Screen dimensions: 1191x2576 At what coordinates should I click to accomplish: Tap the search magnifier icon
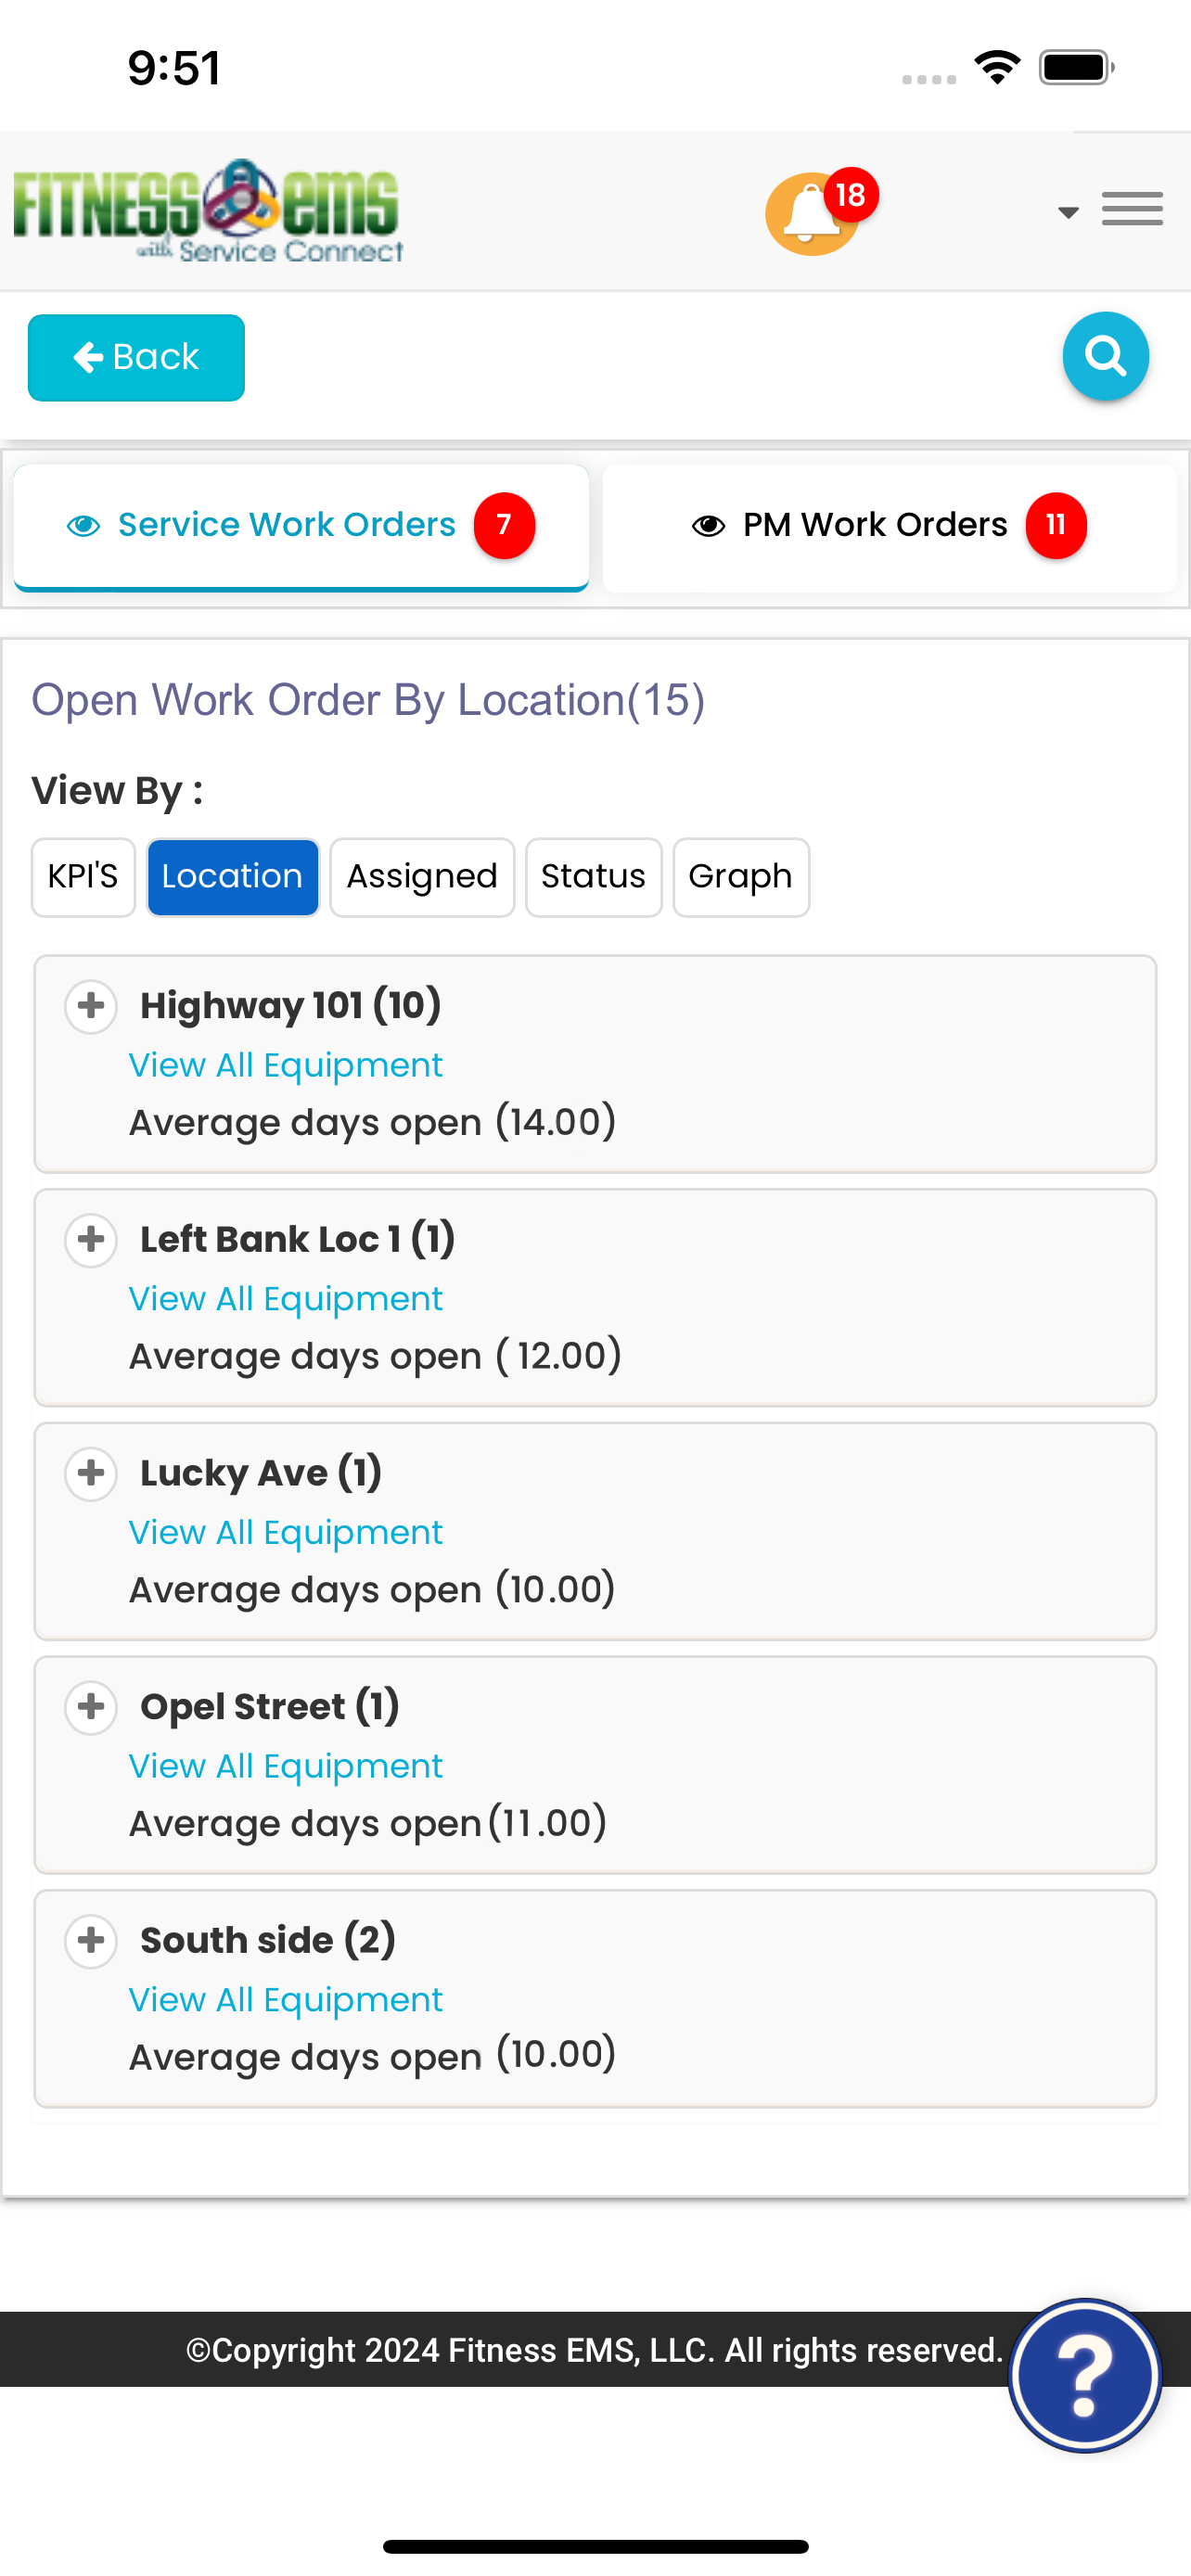coord(1105,356)
